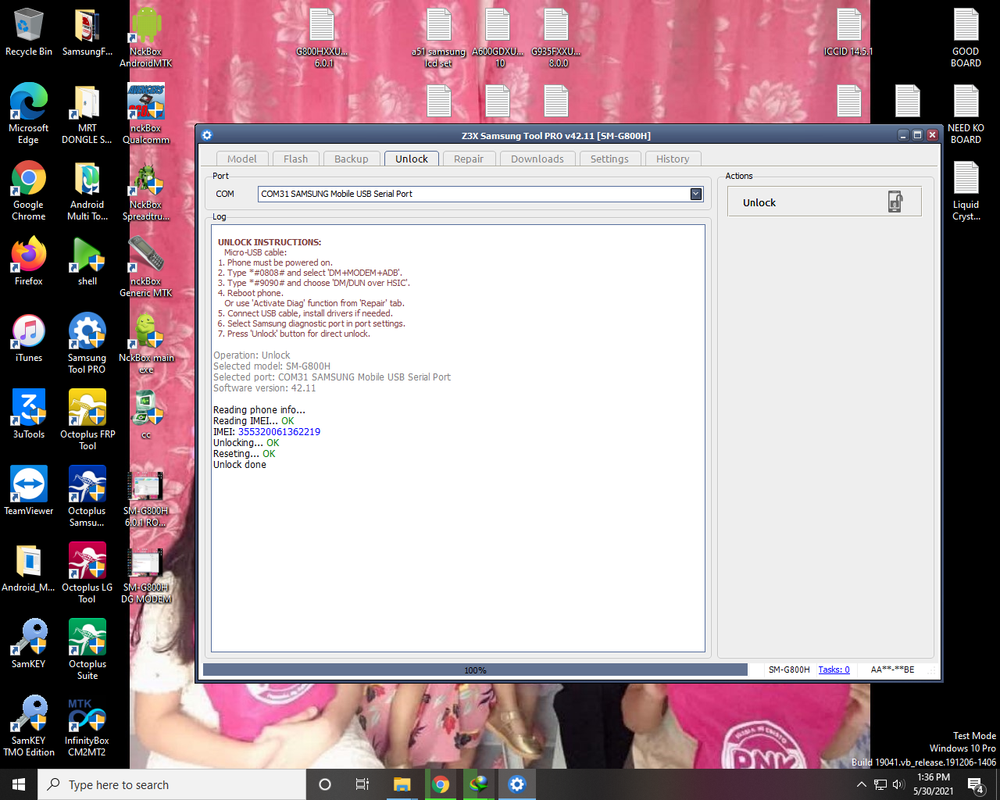Open the cc desktop icon

pos(145,415)
